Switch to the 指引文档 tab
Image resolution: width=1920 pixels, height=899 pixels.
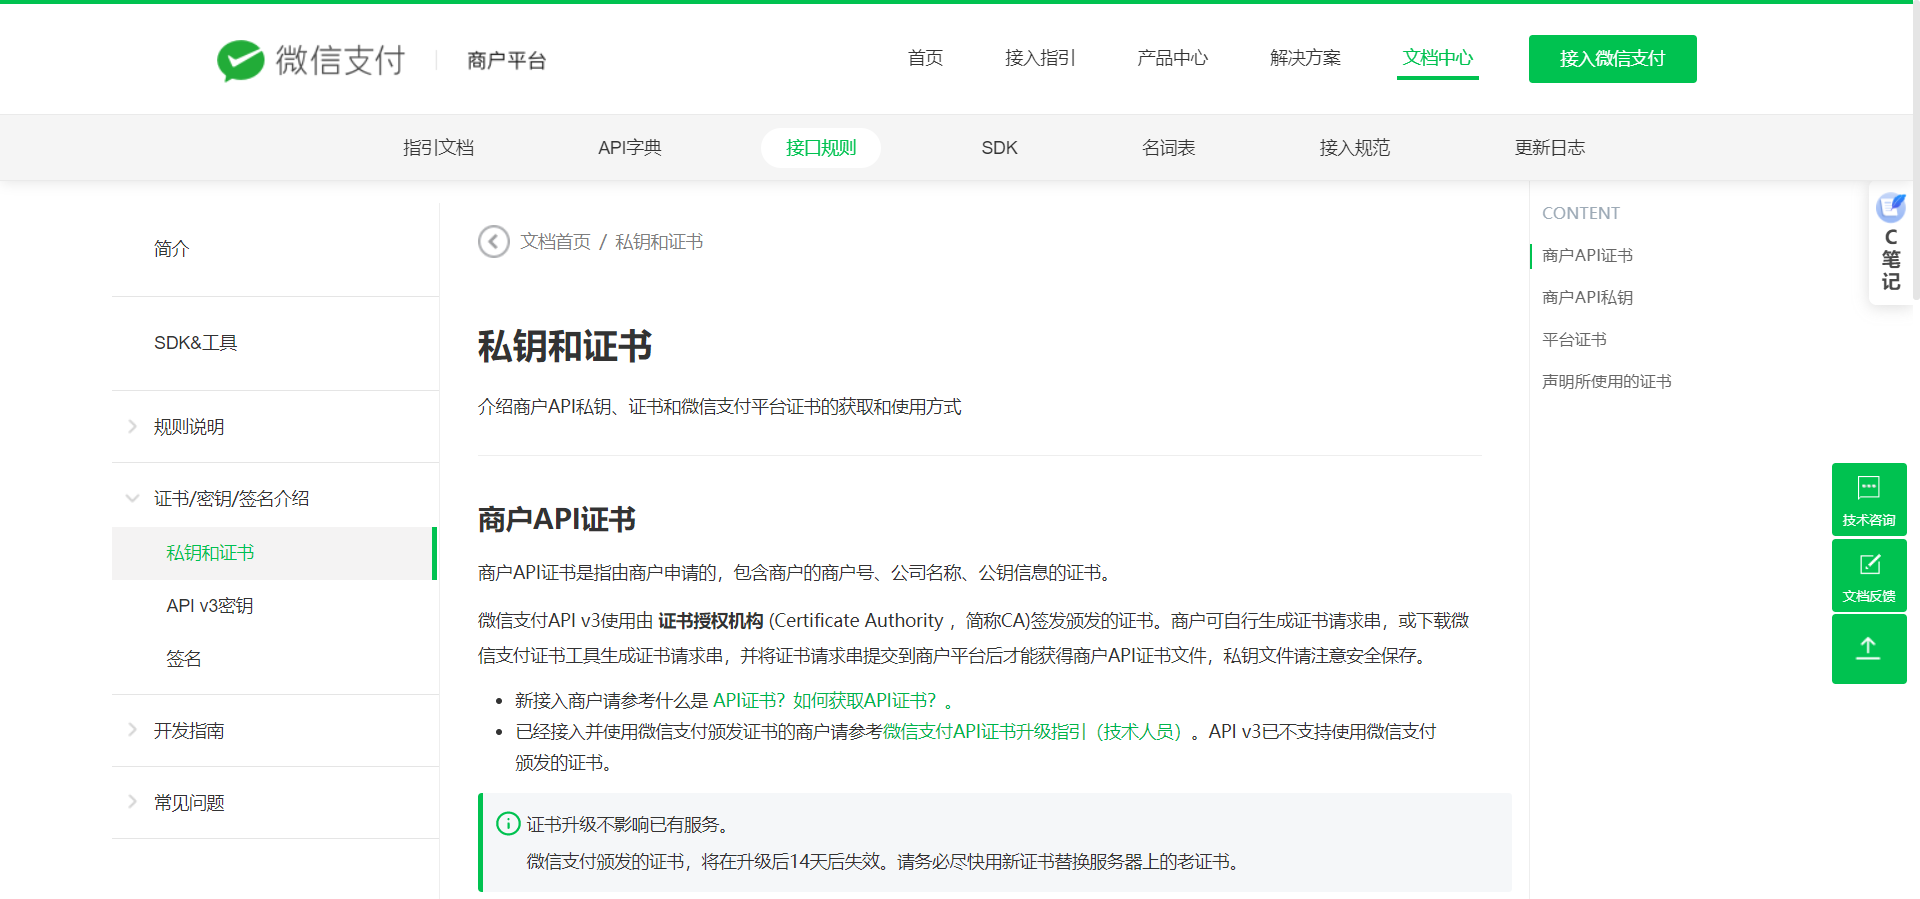(x=438, y=148)
